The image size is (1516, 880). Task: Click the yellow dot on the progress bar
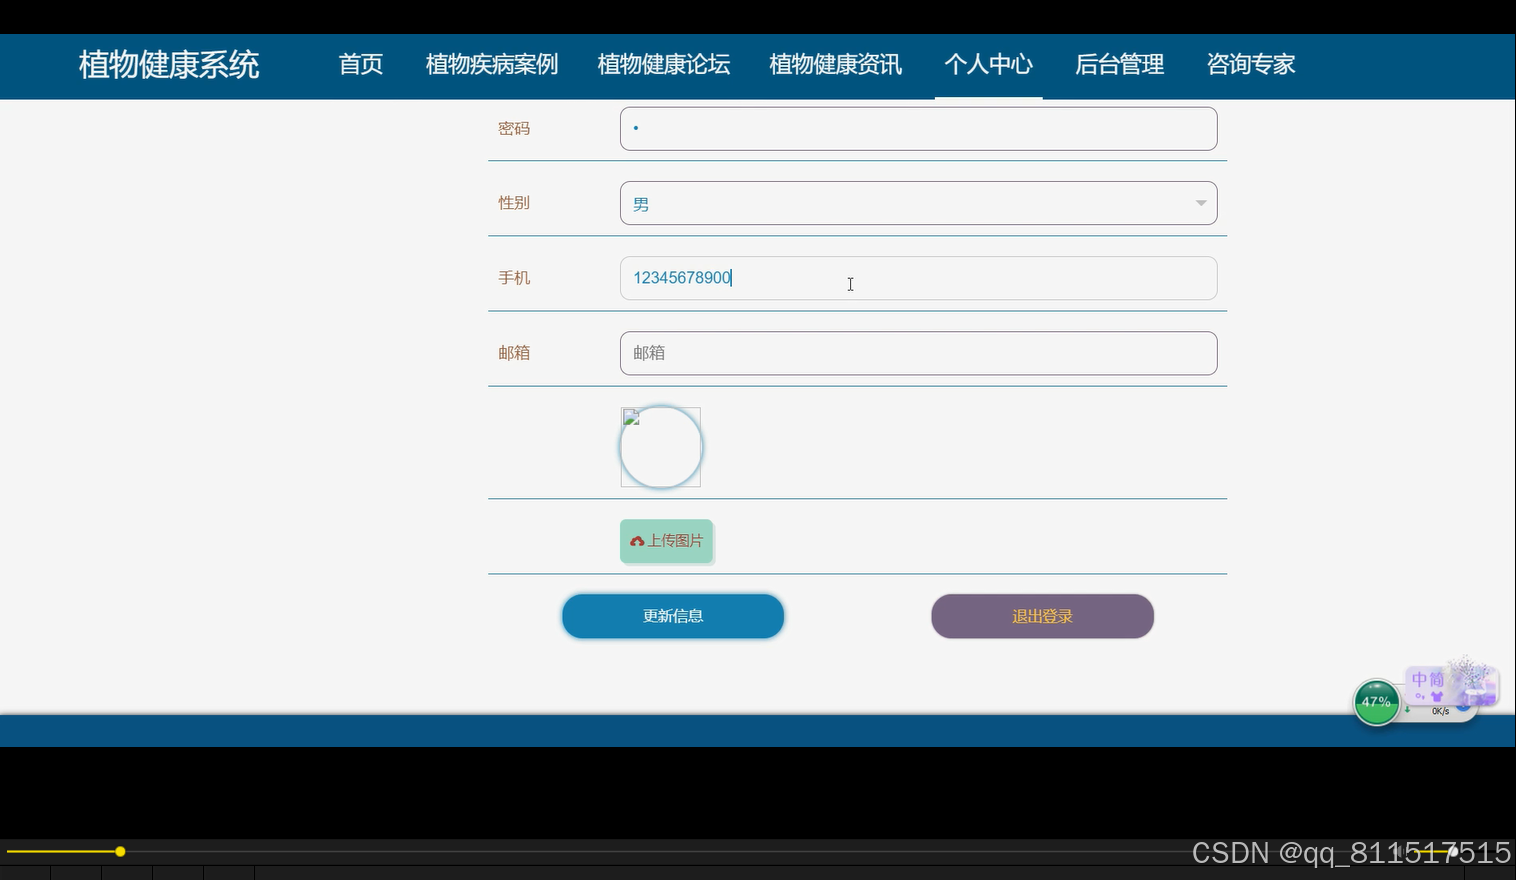(x=120, y=851)
